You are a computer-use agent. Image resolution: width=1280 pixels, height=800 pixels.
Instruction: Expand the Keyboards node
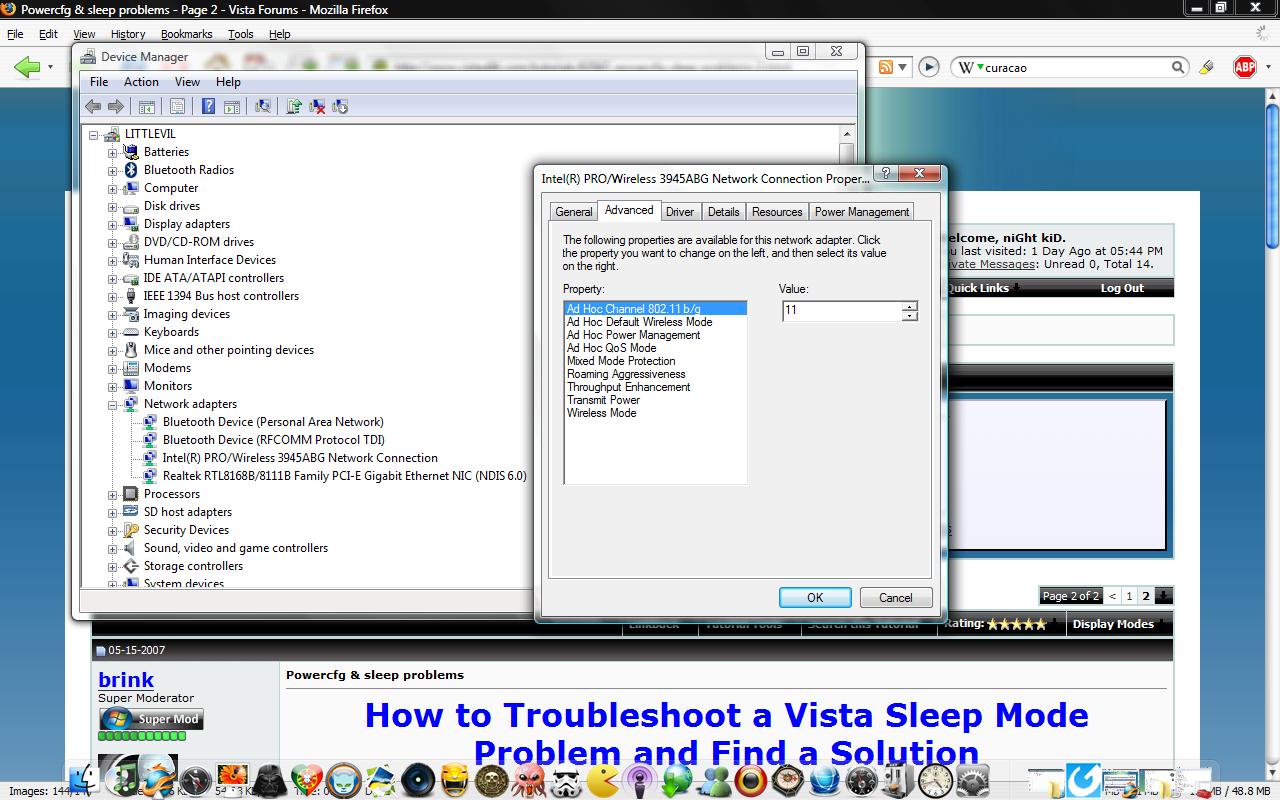click(113, 333)
